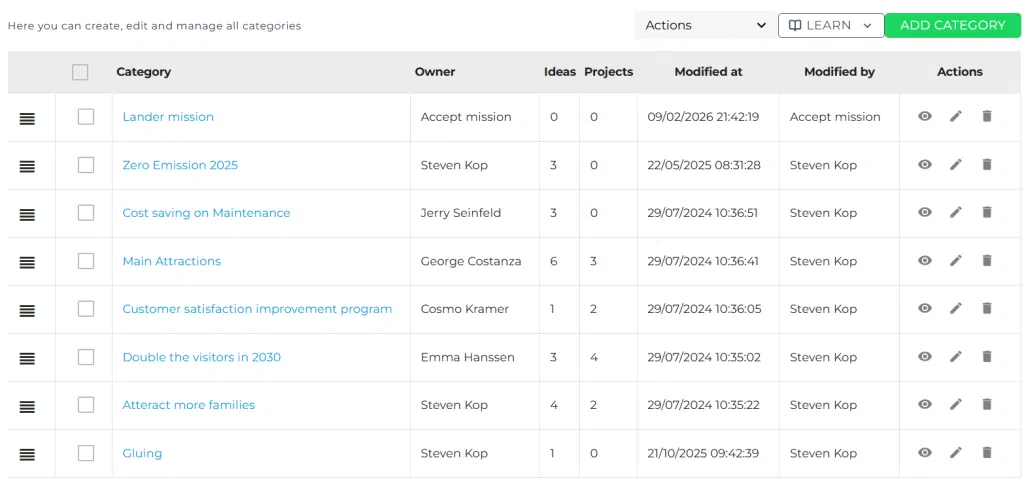Delete the Cost saving on Maintenance category
This screenshot has height=490, width=1024.
coord(987,212)
